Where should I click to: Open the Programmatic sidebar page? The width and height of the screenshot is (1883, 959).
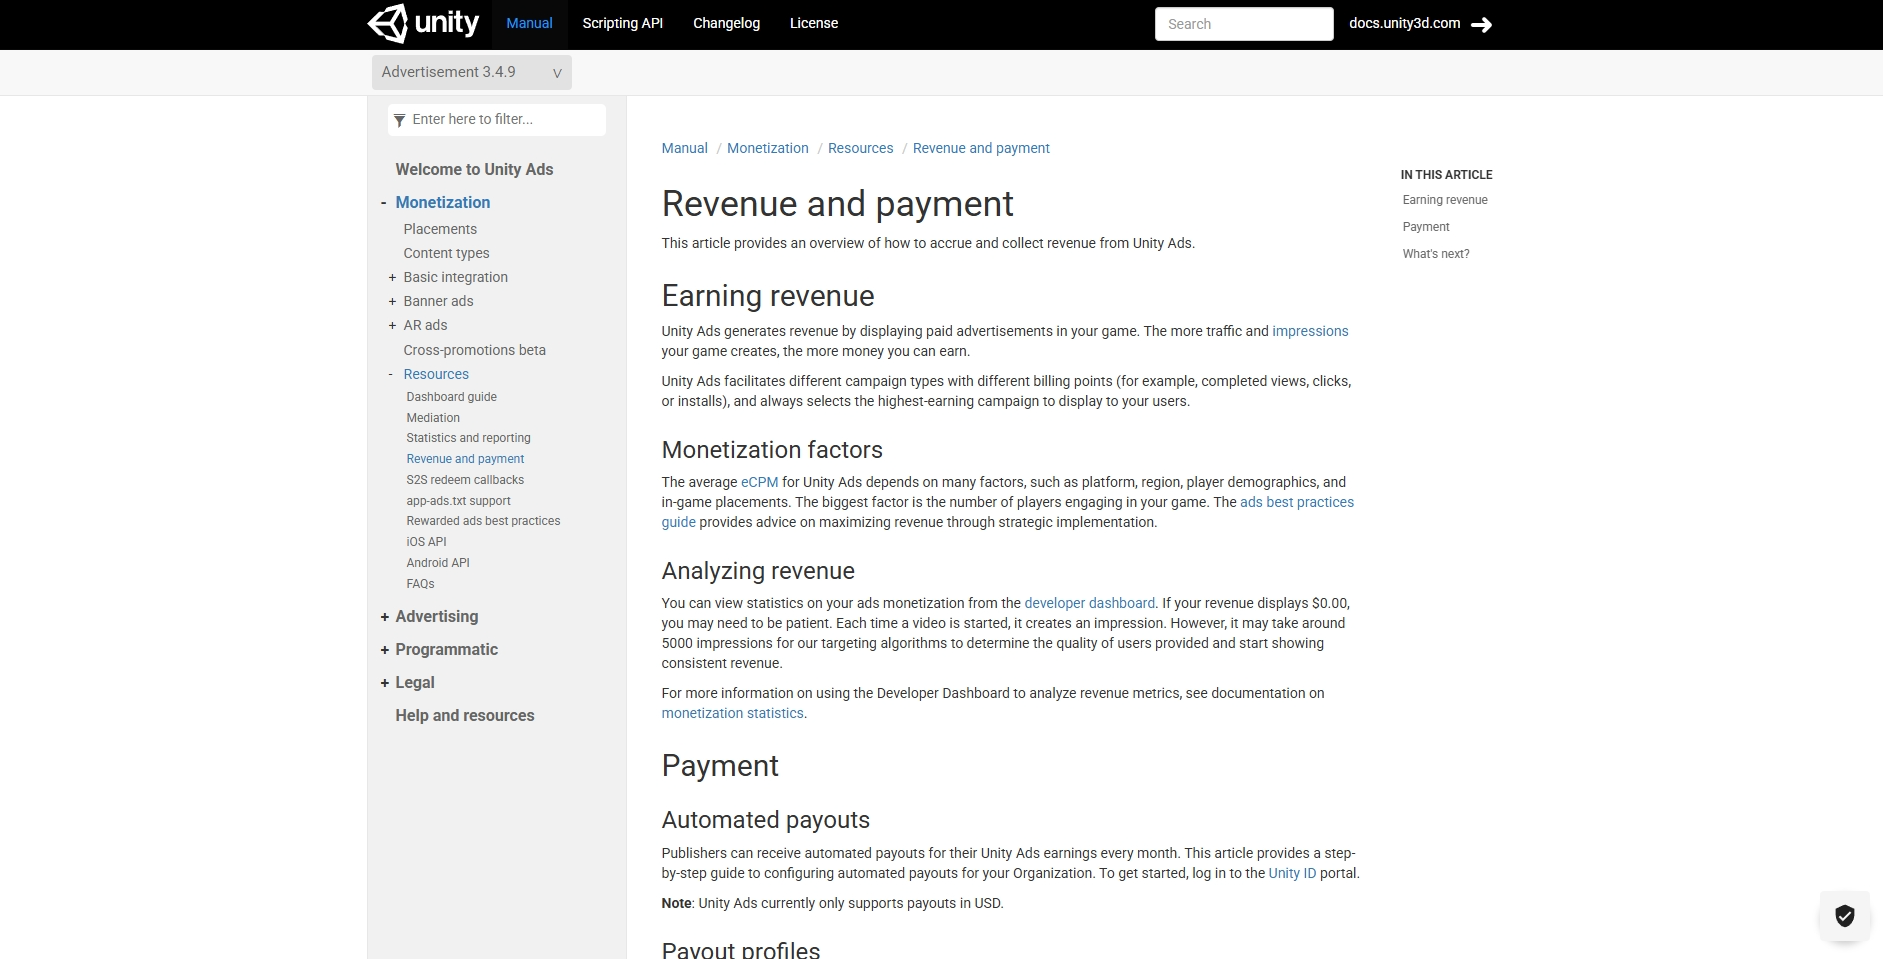(x=446, y=650)
